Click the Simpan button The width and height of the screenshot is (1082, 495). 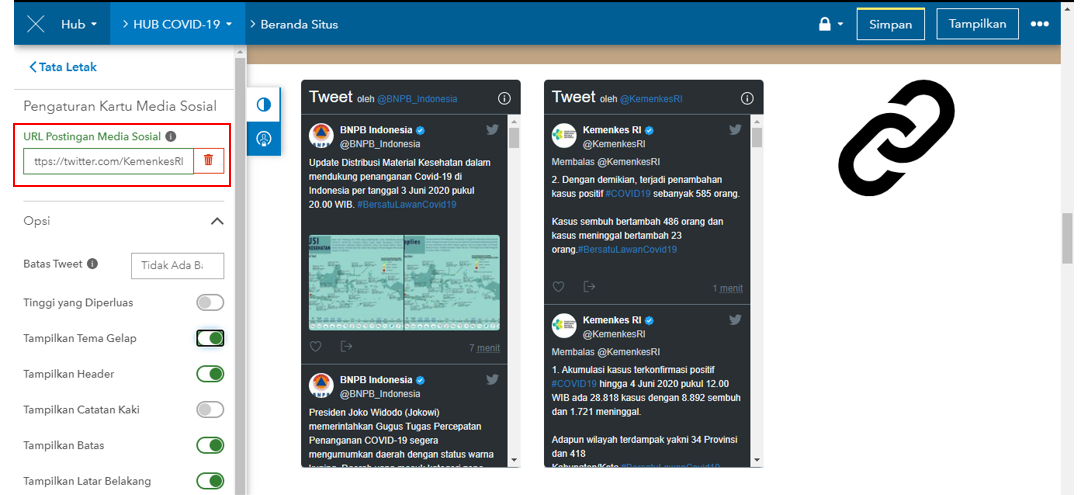891,24
